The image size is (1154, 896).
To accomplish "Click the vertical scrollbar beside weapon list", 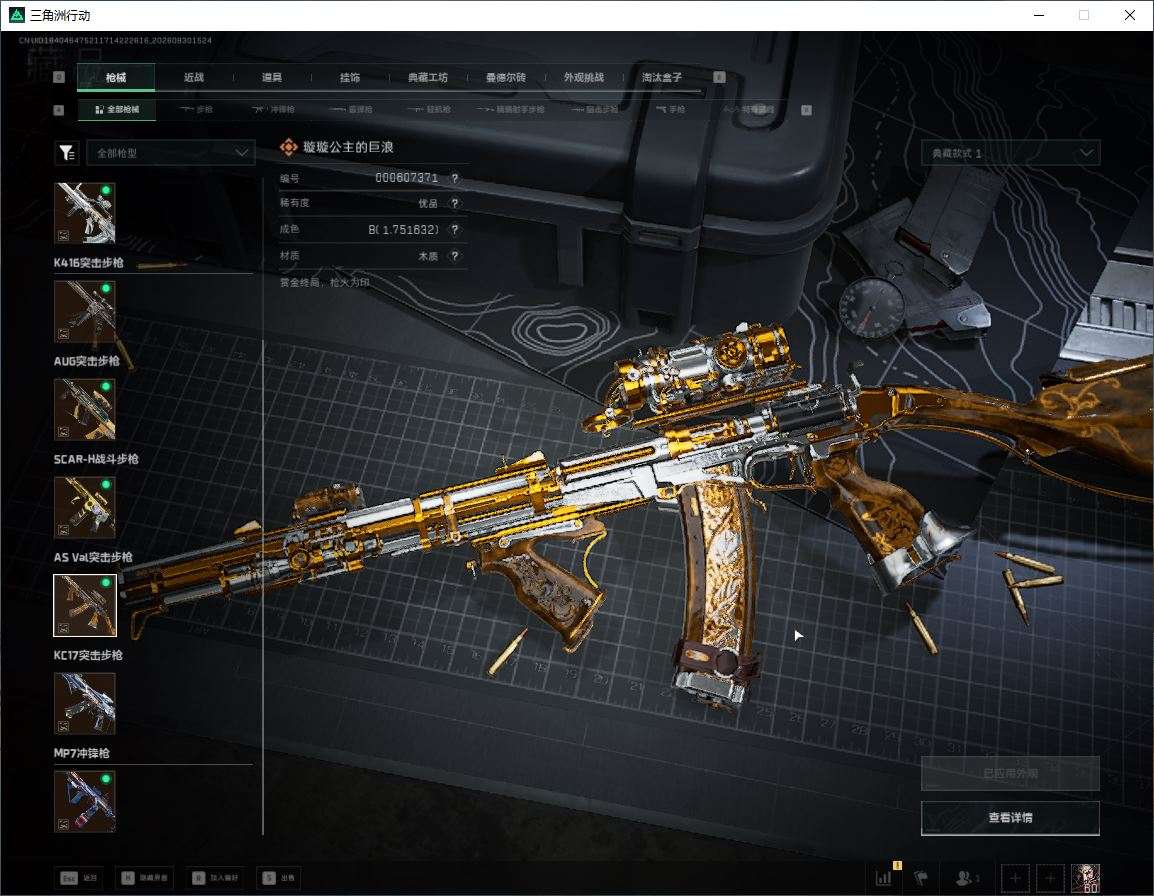I will tap(263, 588).
